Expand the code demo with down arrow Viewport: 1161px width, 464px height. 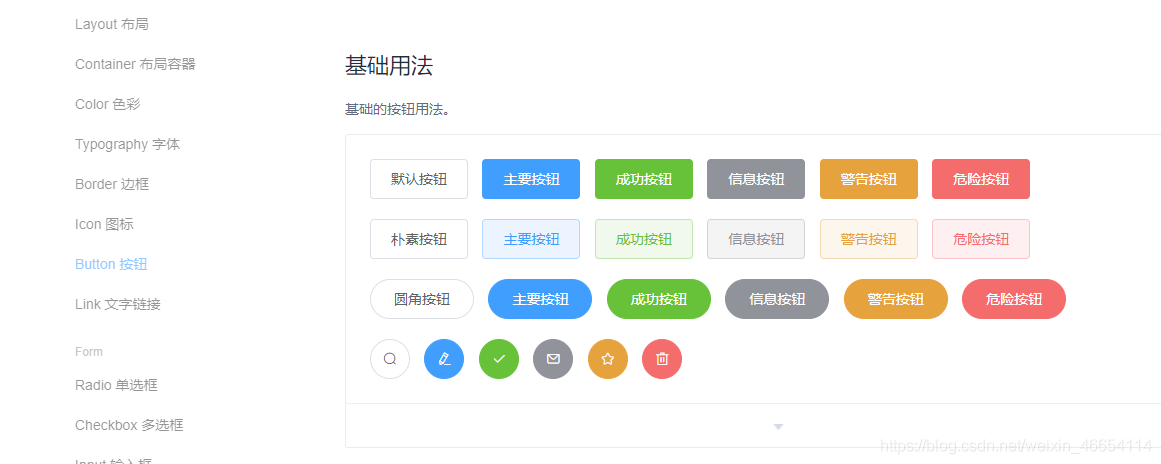pos(778,426)
